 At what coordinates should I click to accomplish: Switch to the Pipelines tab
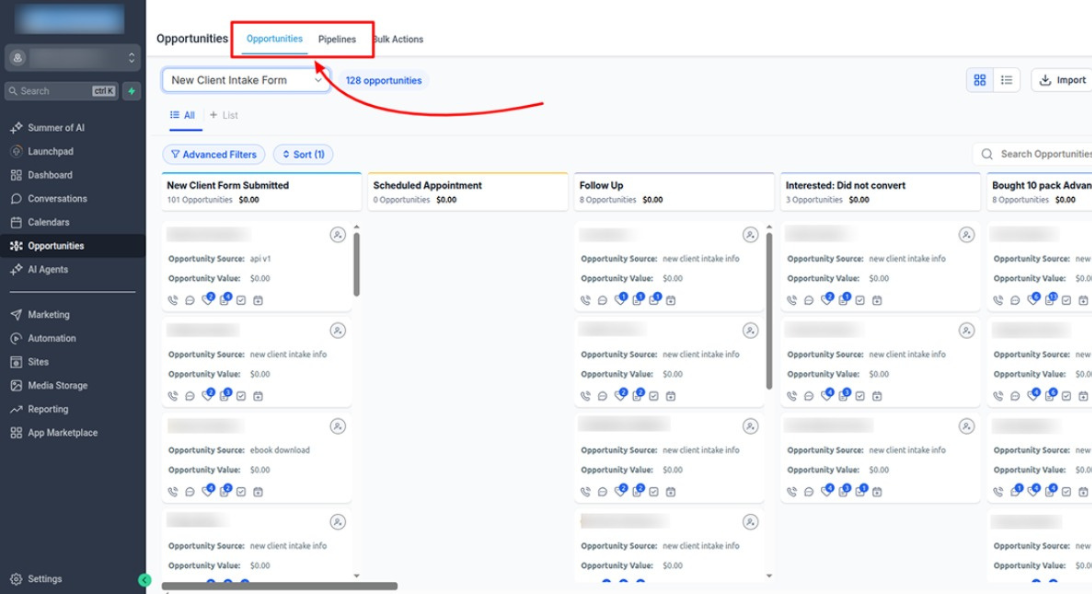tap(337, 40)
